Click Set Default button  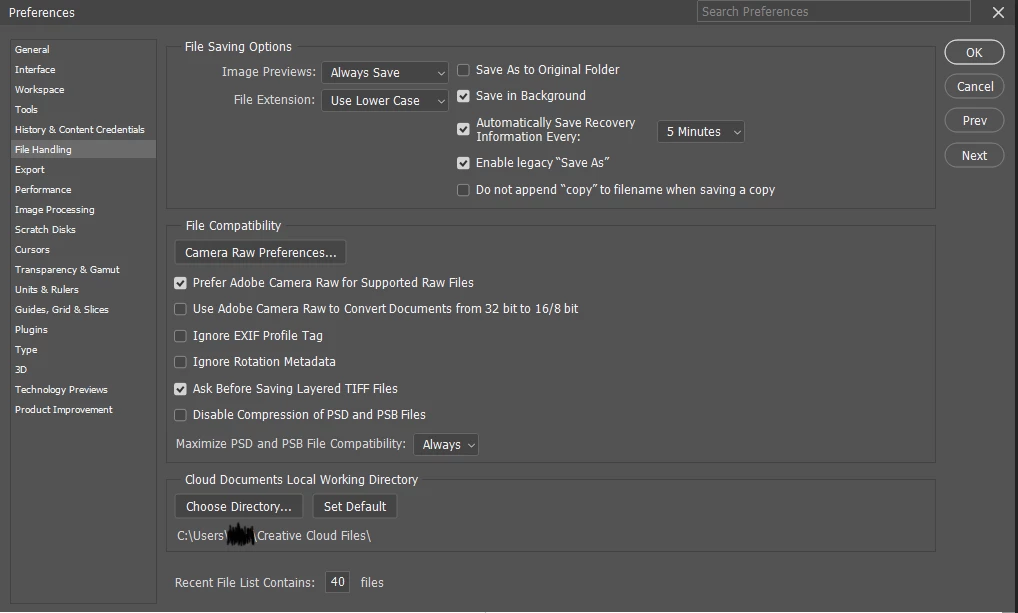(x=354, y=507)
